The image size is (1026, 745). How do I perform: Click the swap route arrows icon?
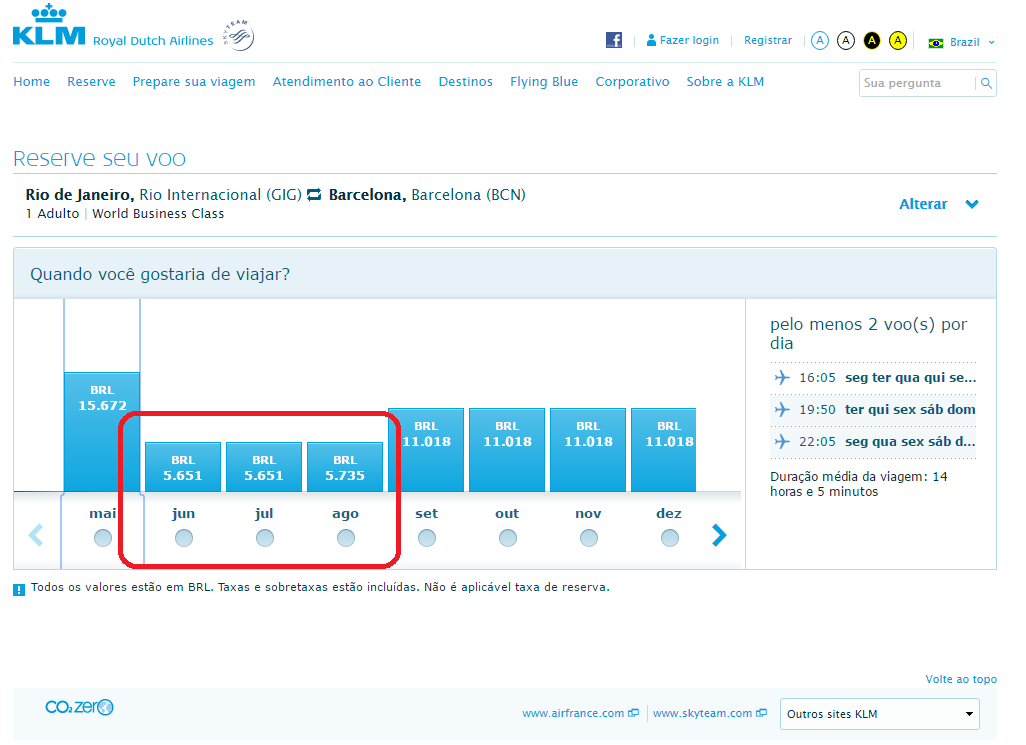pos(315,195)
